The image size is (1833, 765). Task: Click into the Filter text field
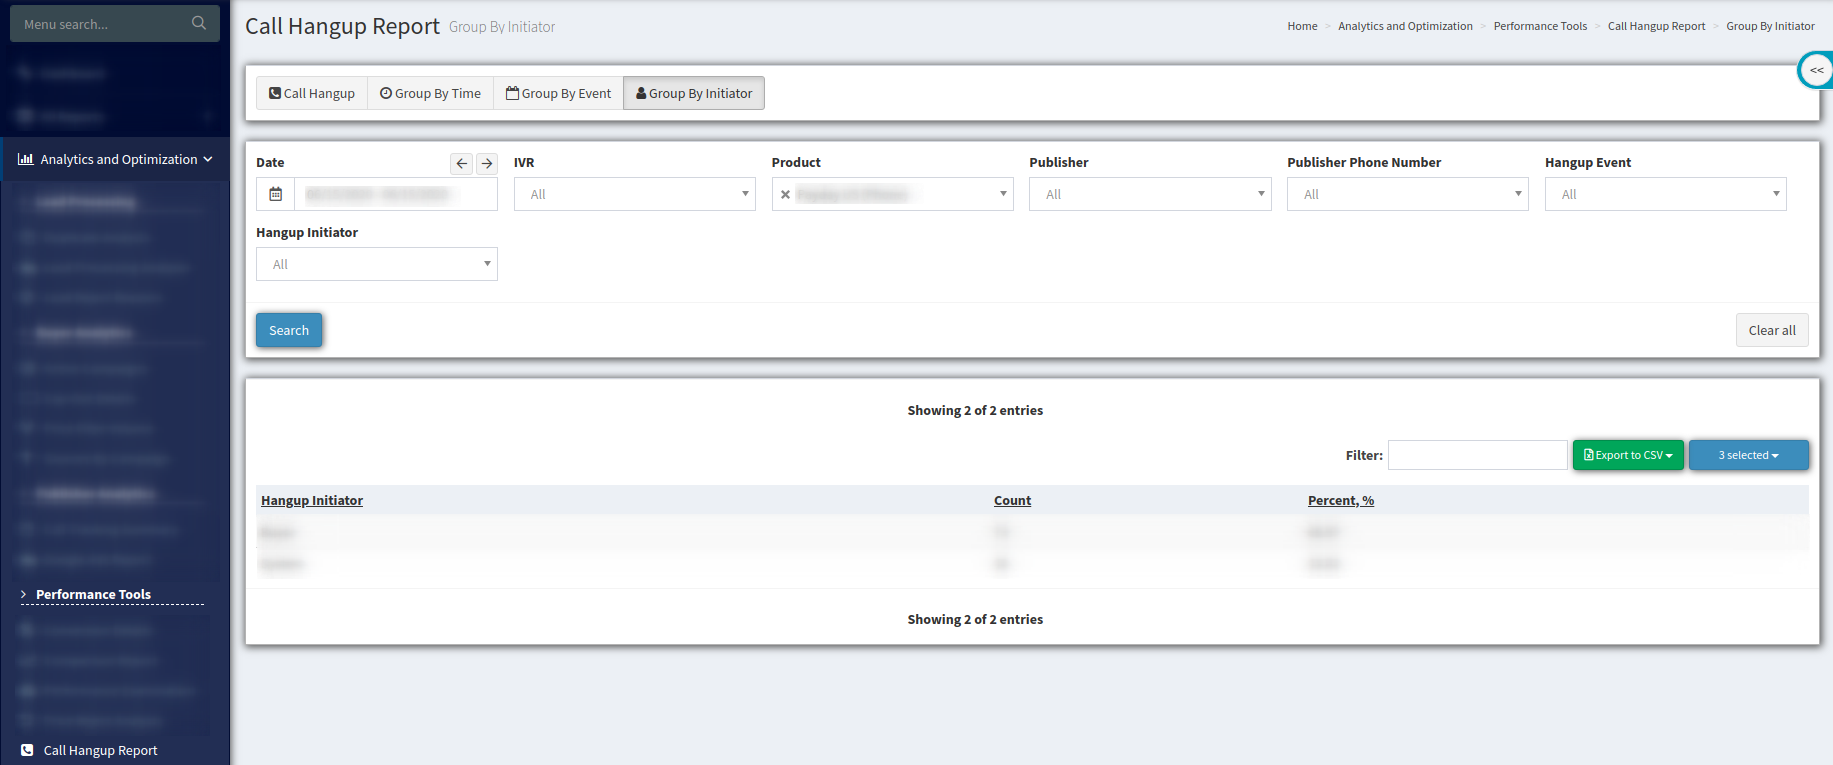coord(1477,455)
